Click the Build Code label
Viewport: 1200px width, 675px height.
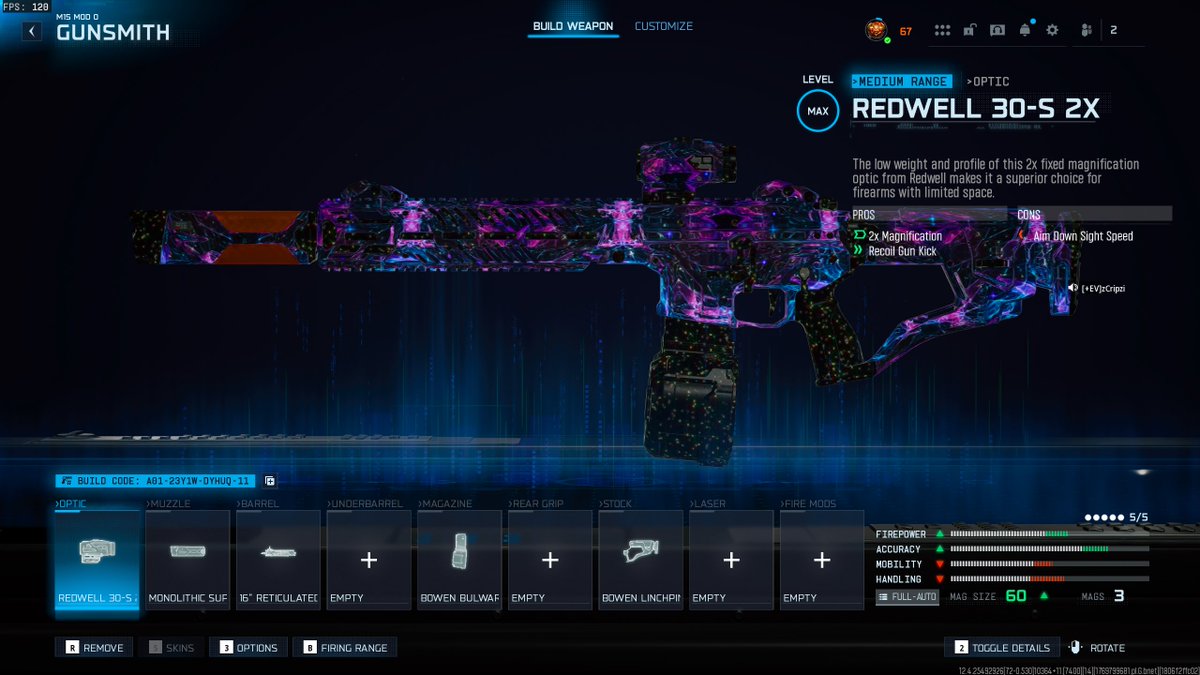157,481
